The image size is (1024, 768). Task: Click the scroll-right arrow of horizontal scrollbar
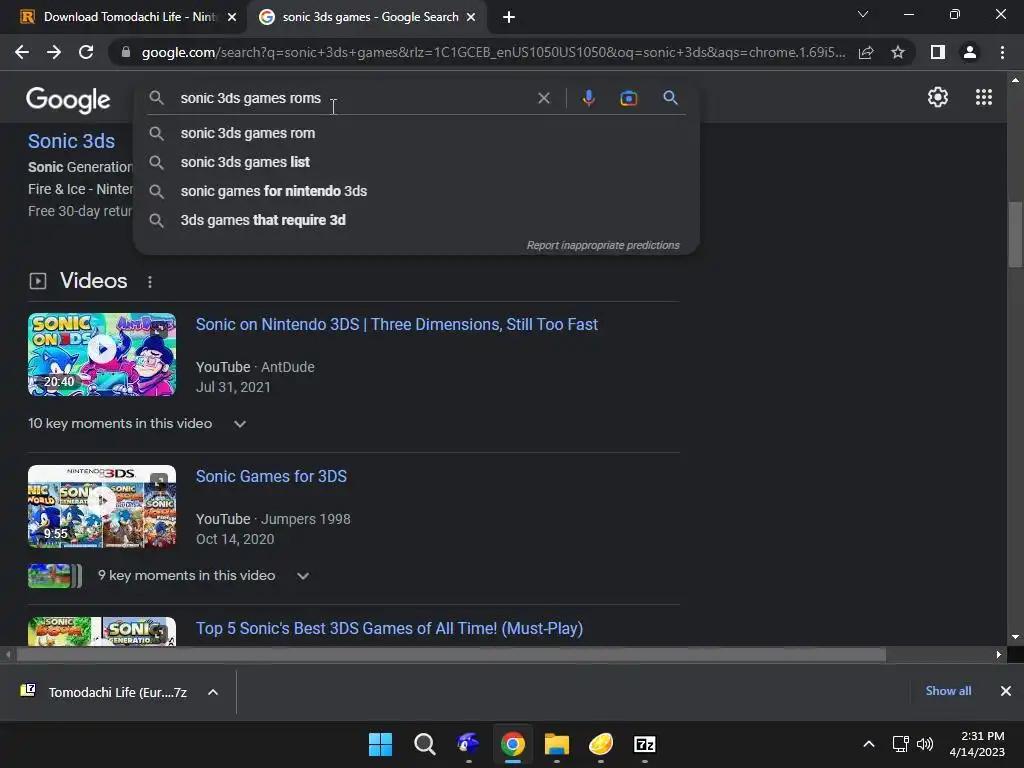click(x=999, y=654)
